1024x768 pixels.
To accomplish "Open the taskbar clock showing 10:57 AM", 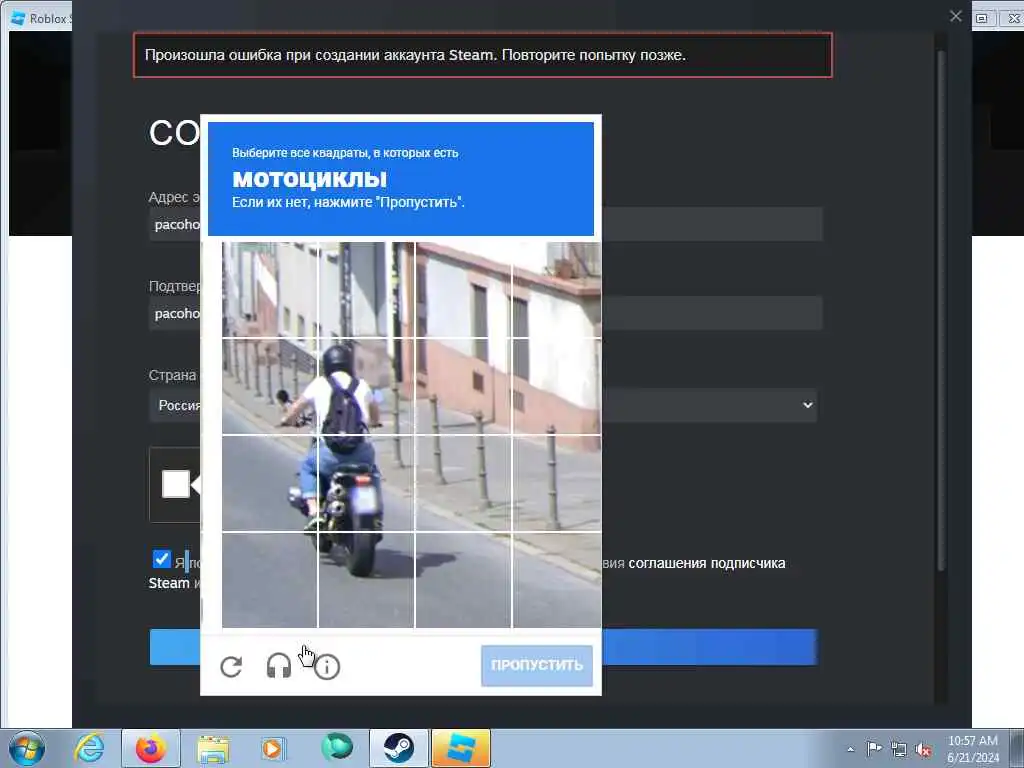I will click(973, 748).
